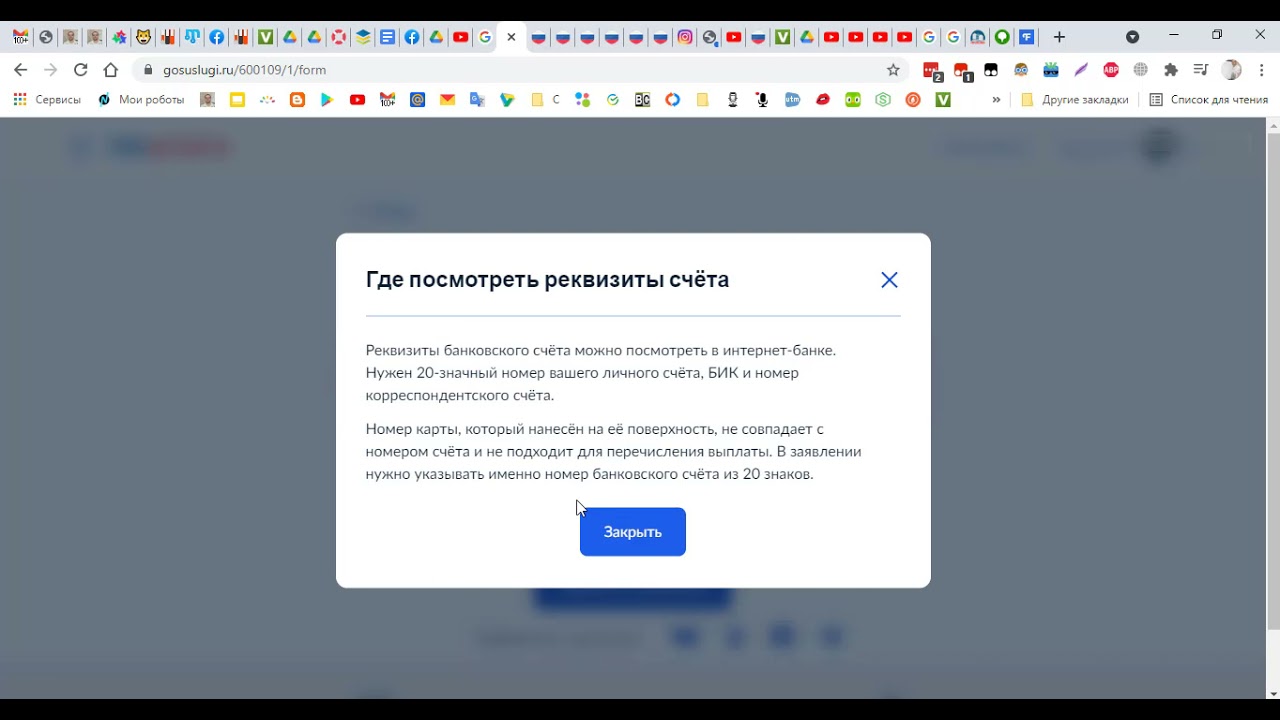
Task: Click the blue Закрыть button
Action: click(633, 532)
